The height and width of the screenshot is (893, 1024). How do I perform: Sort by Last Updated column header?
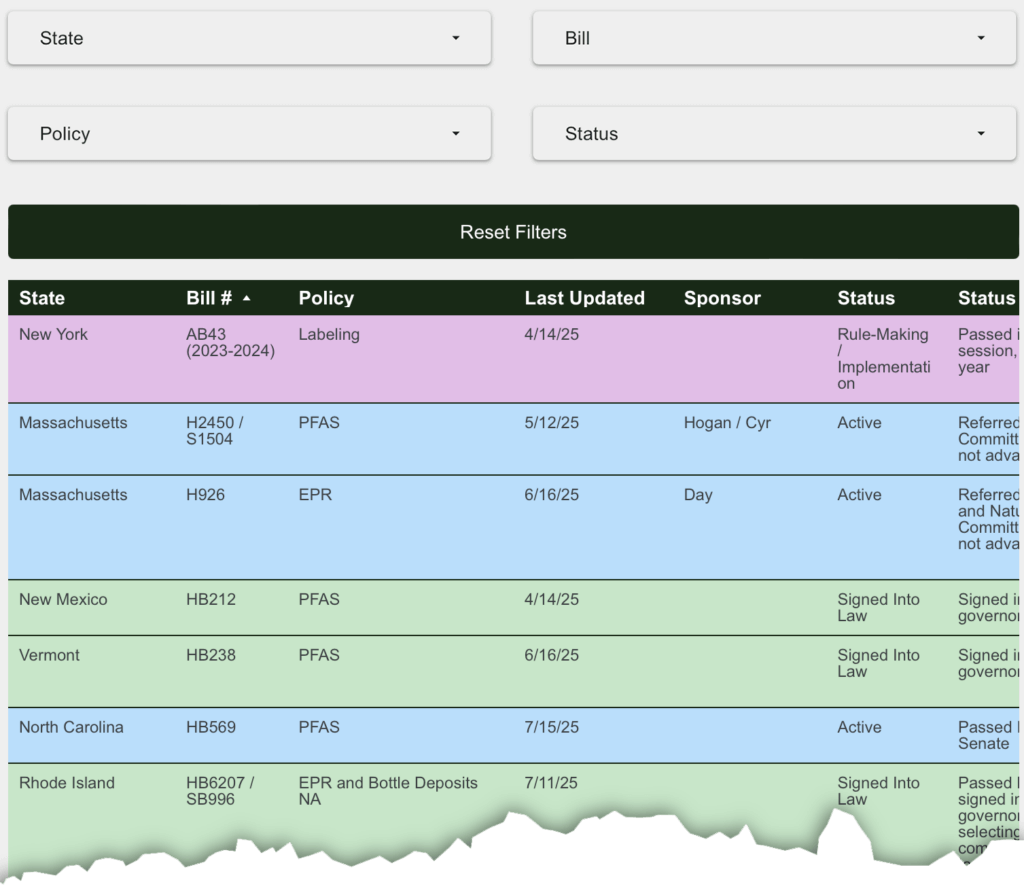584,298
